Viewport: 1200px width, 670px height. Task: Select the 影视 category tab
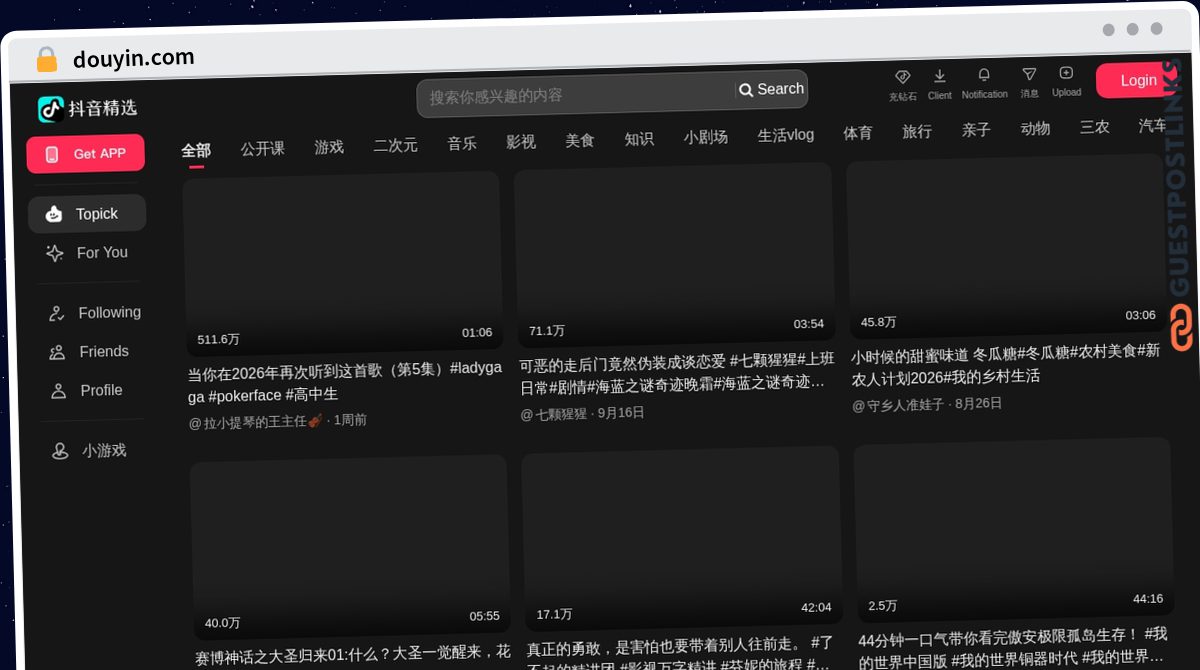(x=521, y=142)
